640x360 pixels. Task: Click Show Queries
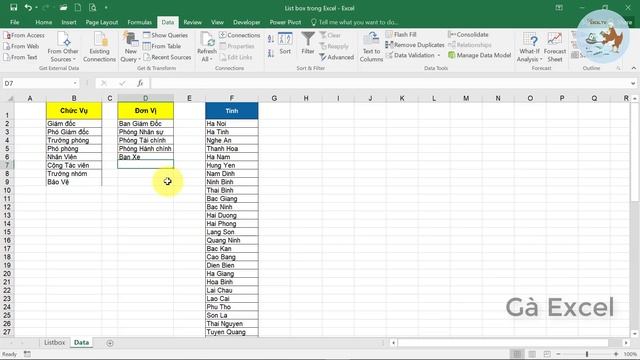(x=165, y=35)
